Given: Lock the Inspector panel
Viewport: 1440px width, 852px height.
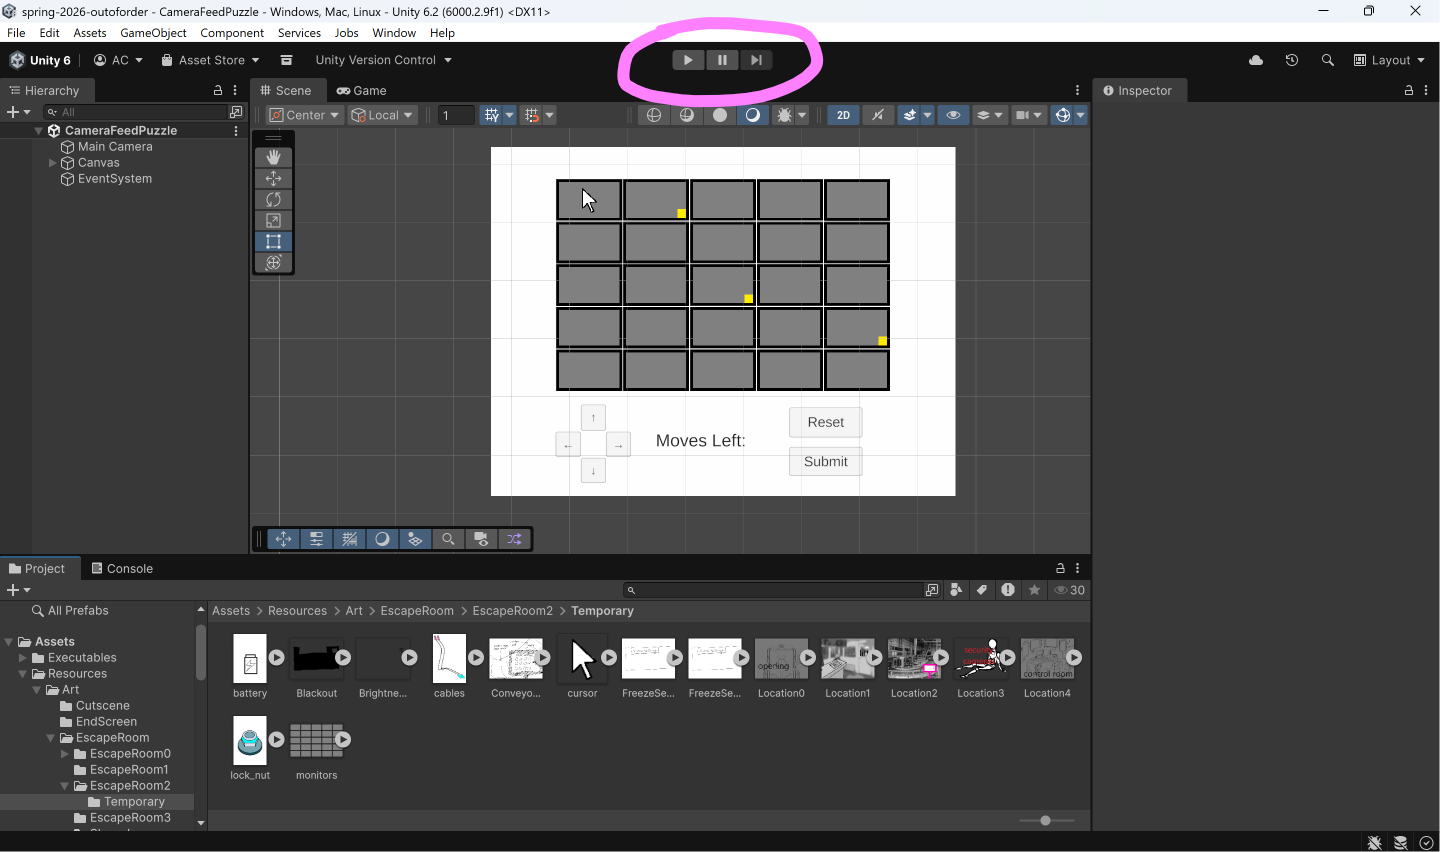Looking at the screenshot, I should [x=1409, y=90].
